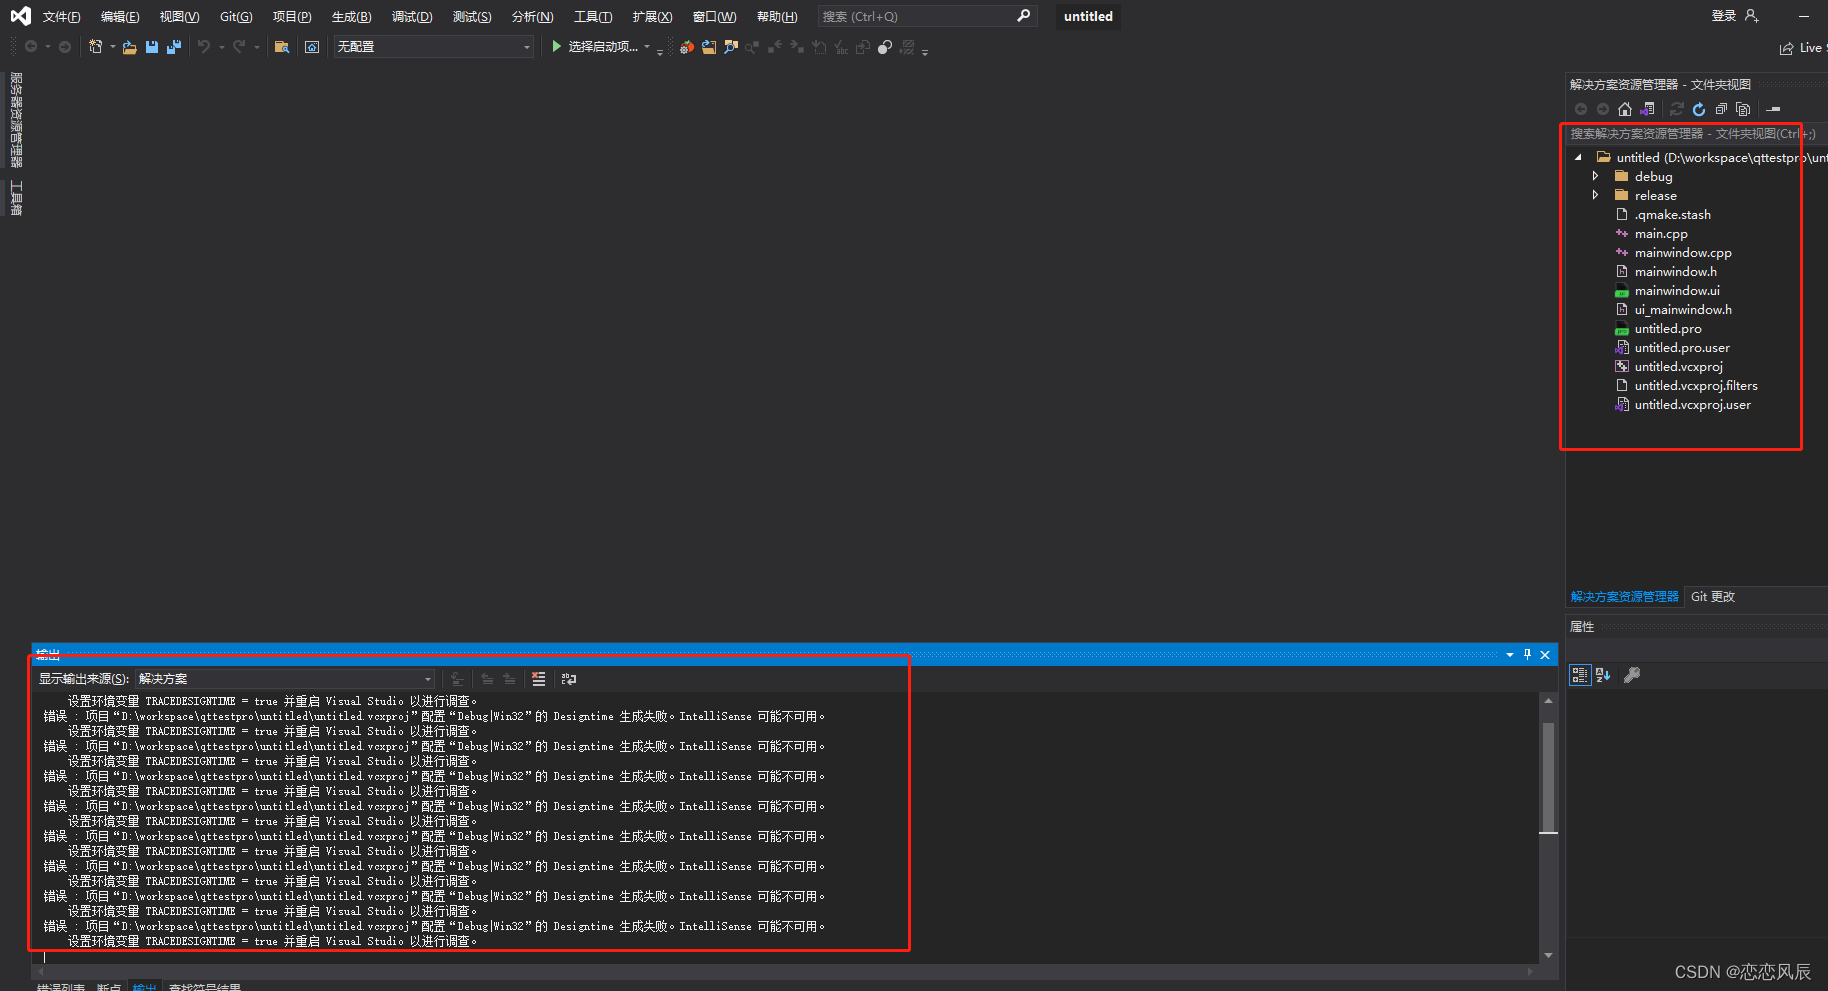Open the 视图(V) menu
The width and height of the screenshot is (1828, 991).
click(180, 17)
